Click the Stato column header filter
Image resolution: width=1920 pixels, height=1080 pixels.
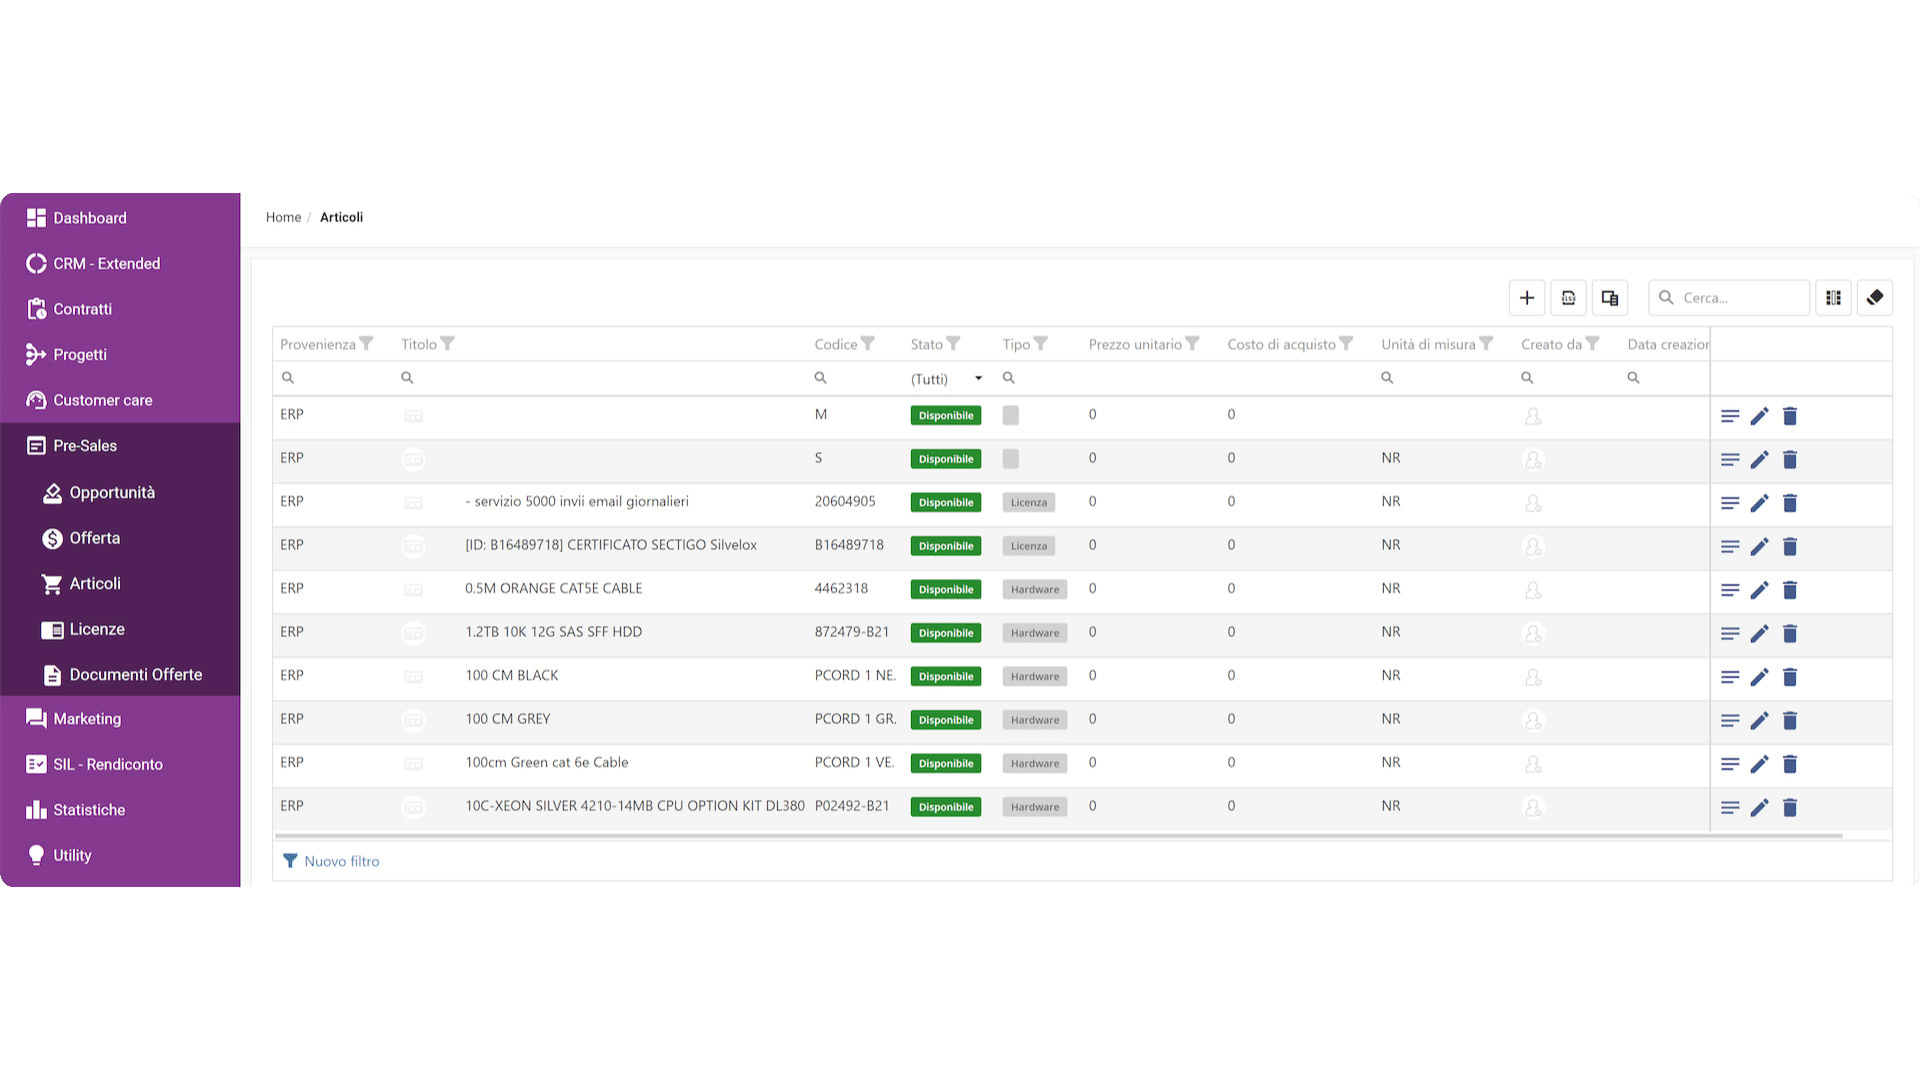point(953,344)
